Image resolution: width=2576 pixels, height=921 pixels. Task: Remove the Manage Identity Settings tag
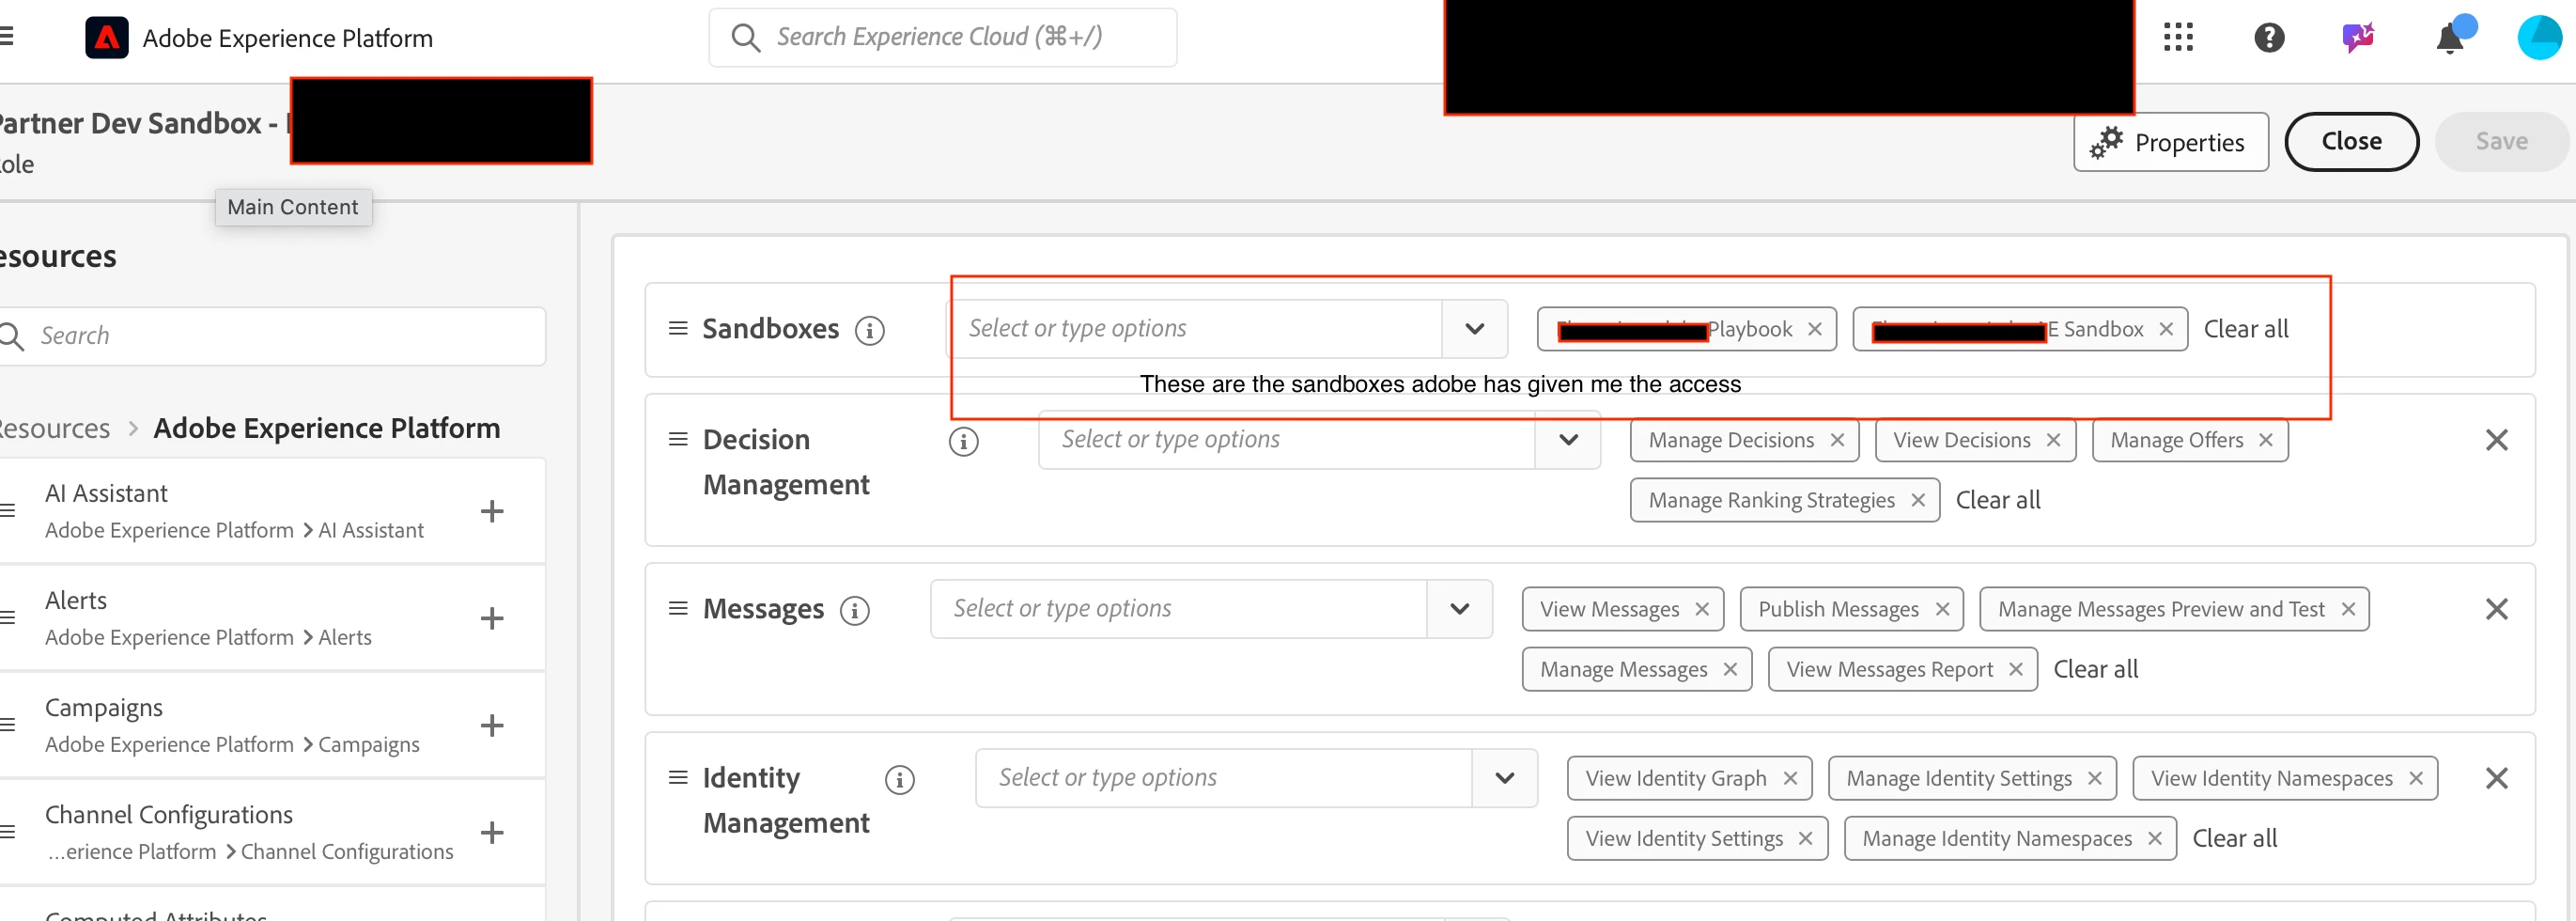(2094, 778)
